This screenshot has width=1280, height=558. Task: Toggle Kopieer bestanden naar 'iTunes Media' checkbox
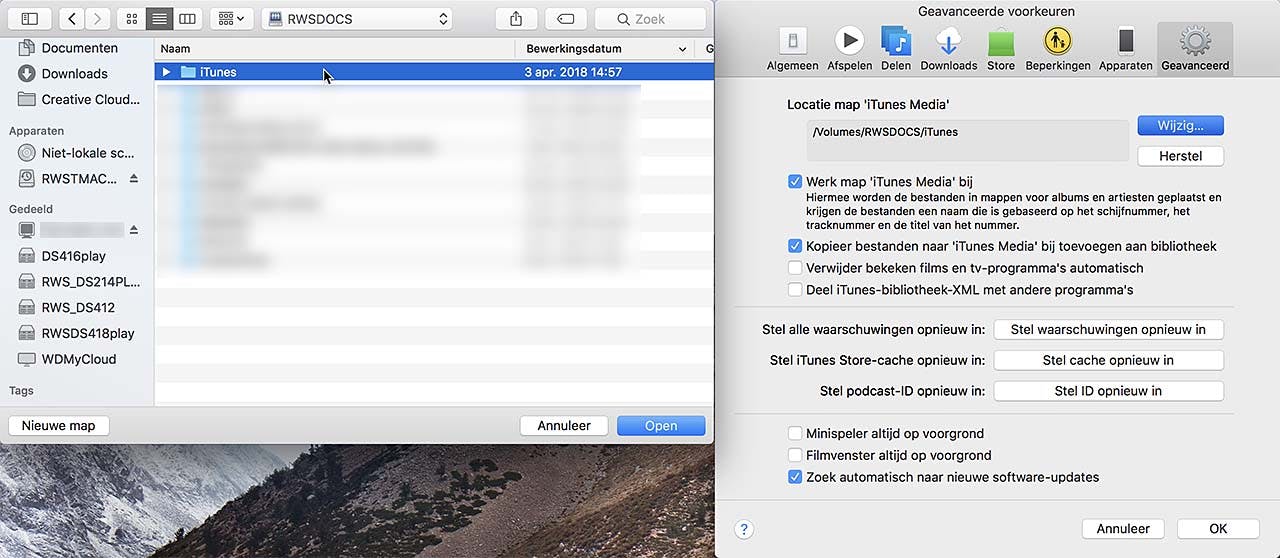pos(795,246)
